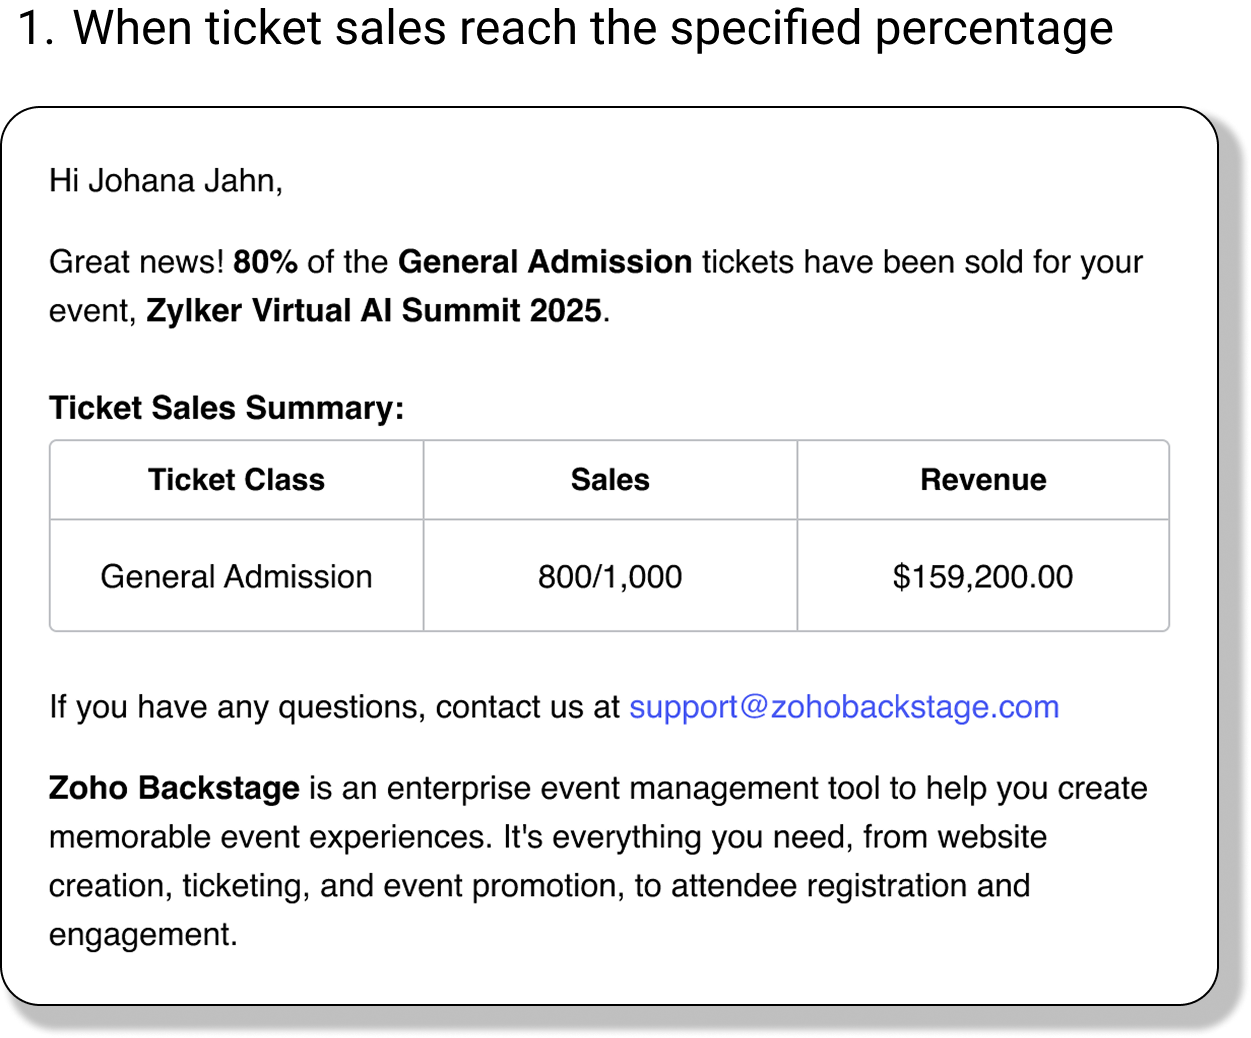Image resolution: width=1251 pixels, height=1038 pixels.
Task: Click bold General Admission in the paragraph
Action: click(x=544, y=262)
